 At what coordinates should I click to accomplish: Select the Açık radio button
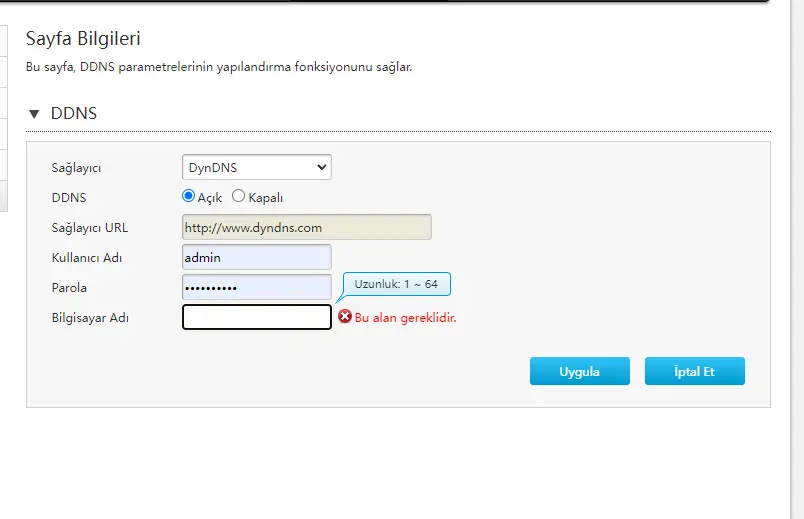click(188, 196)
